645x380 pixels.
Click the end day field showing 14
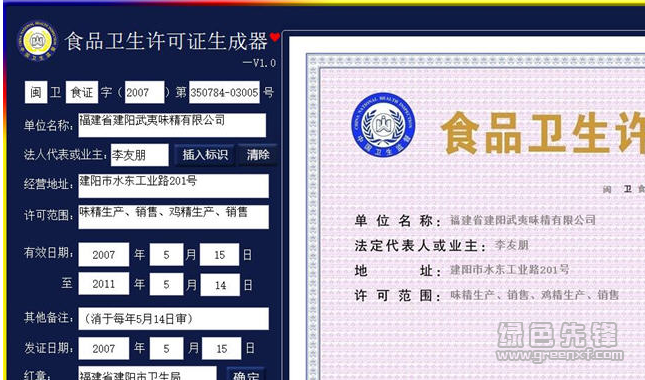click(220, 285)
